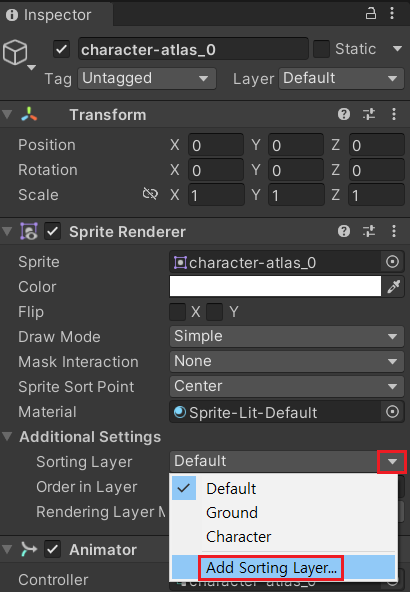Click the Inspector lock icon
The width and height of the screenshot is (410, 592).
(x=371, y=14)
